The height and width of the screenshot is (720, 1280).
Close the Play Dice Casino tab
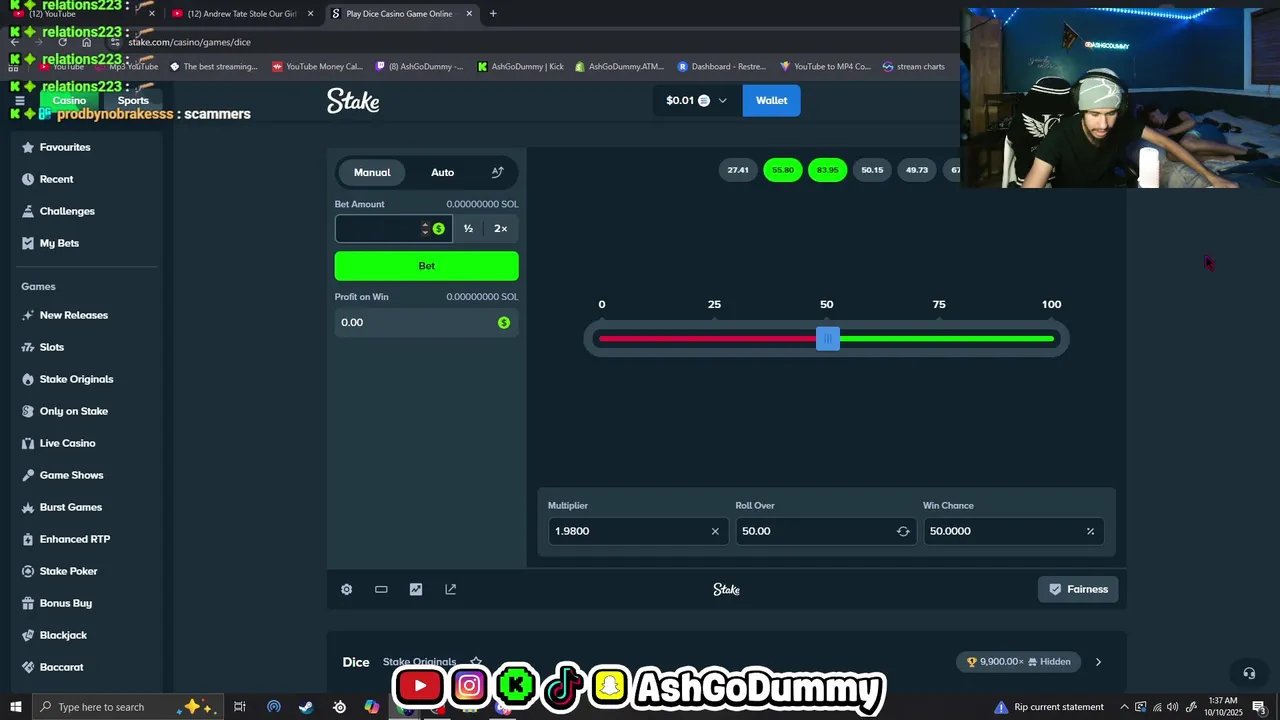pyautogui.click(x=469, y=14)
